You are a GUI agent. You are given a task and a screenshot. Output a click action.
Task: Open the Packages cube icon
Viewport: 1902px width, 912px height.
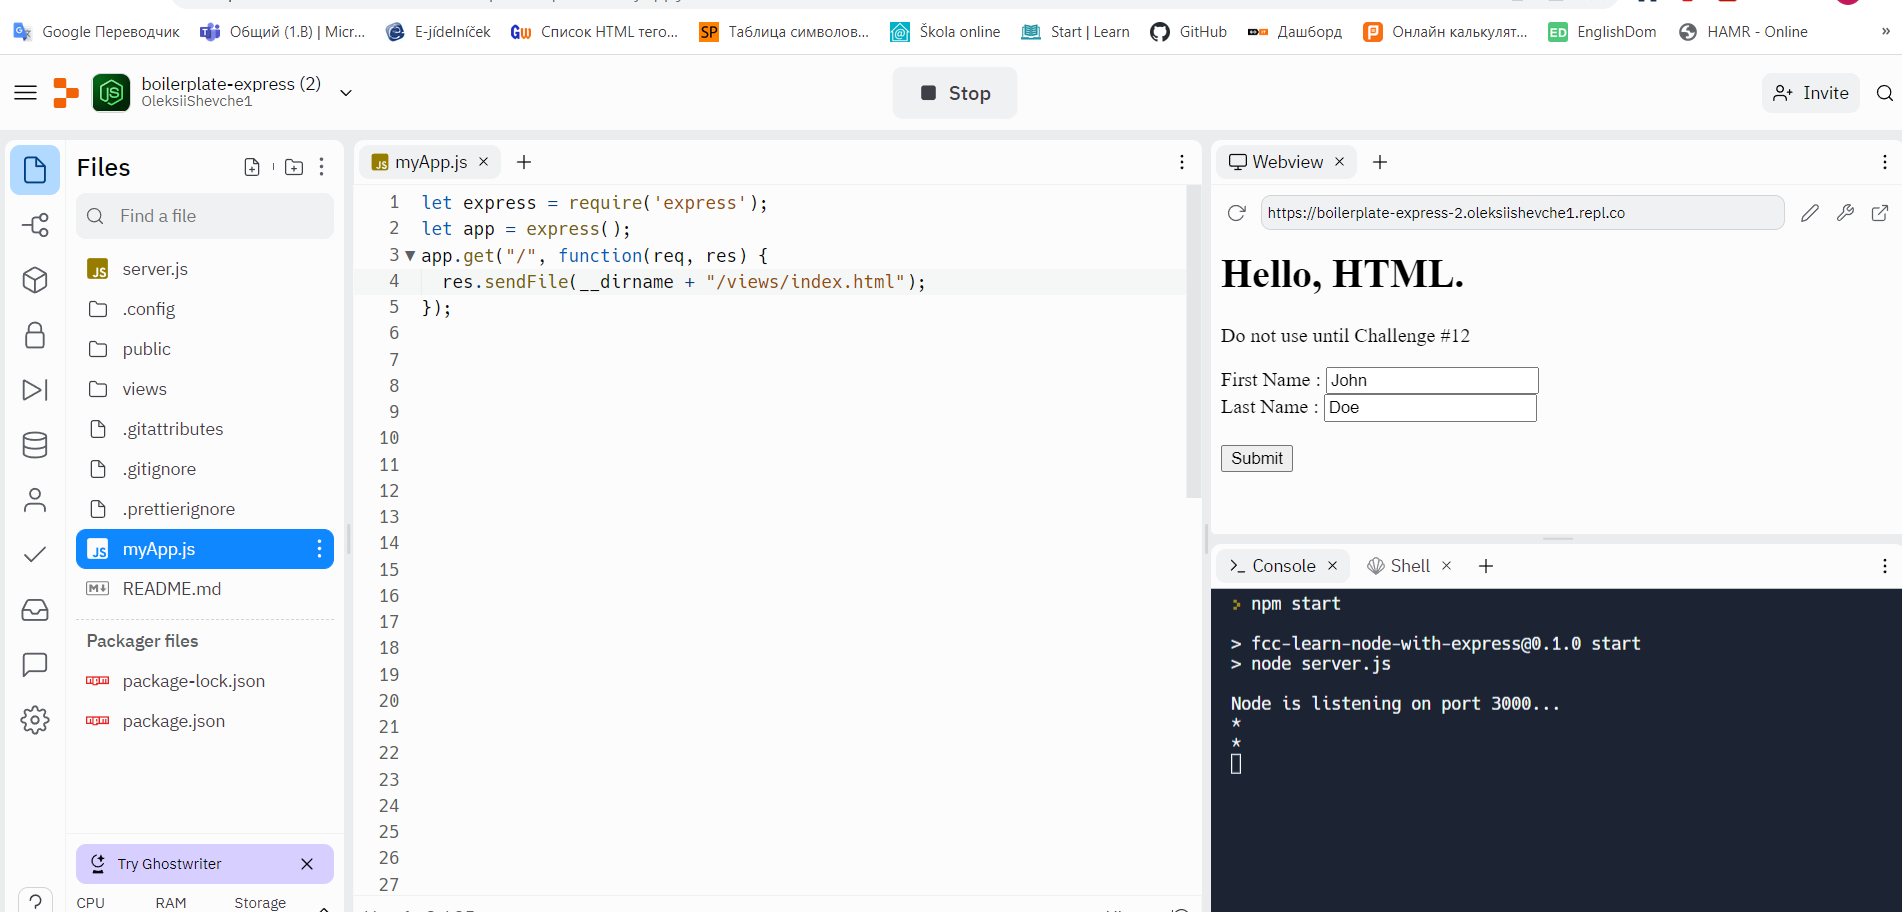35,280
